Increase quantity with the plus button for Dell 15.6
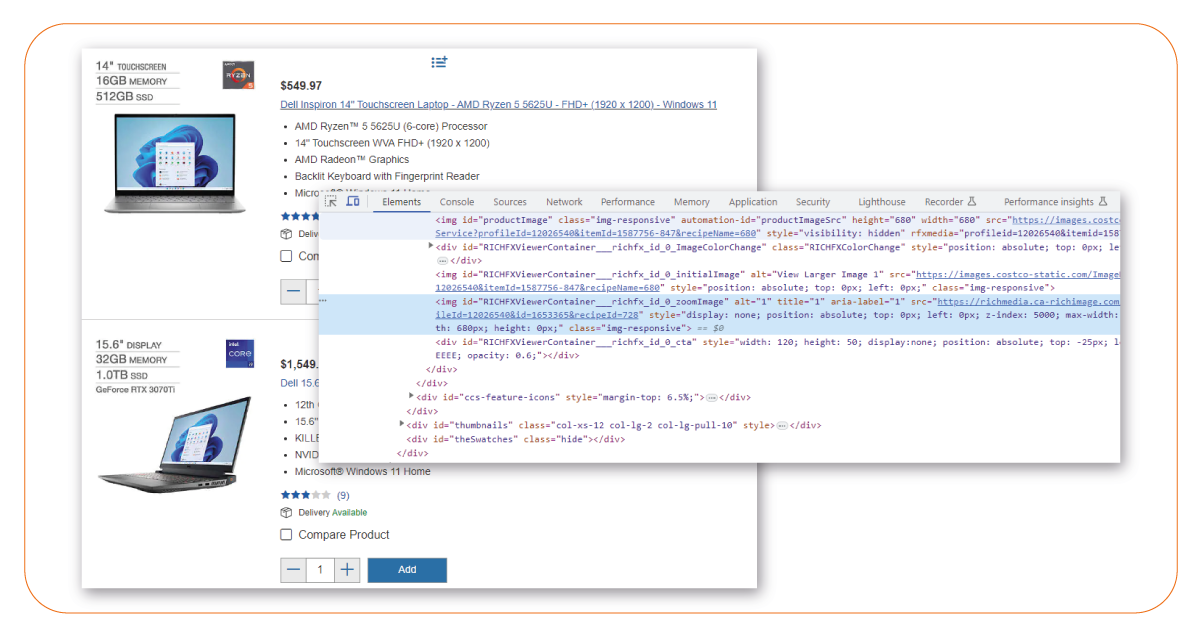The height and width of the screenshot is (634, 1202). tap(347, 570)
